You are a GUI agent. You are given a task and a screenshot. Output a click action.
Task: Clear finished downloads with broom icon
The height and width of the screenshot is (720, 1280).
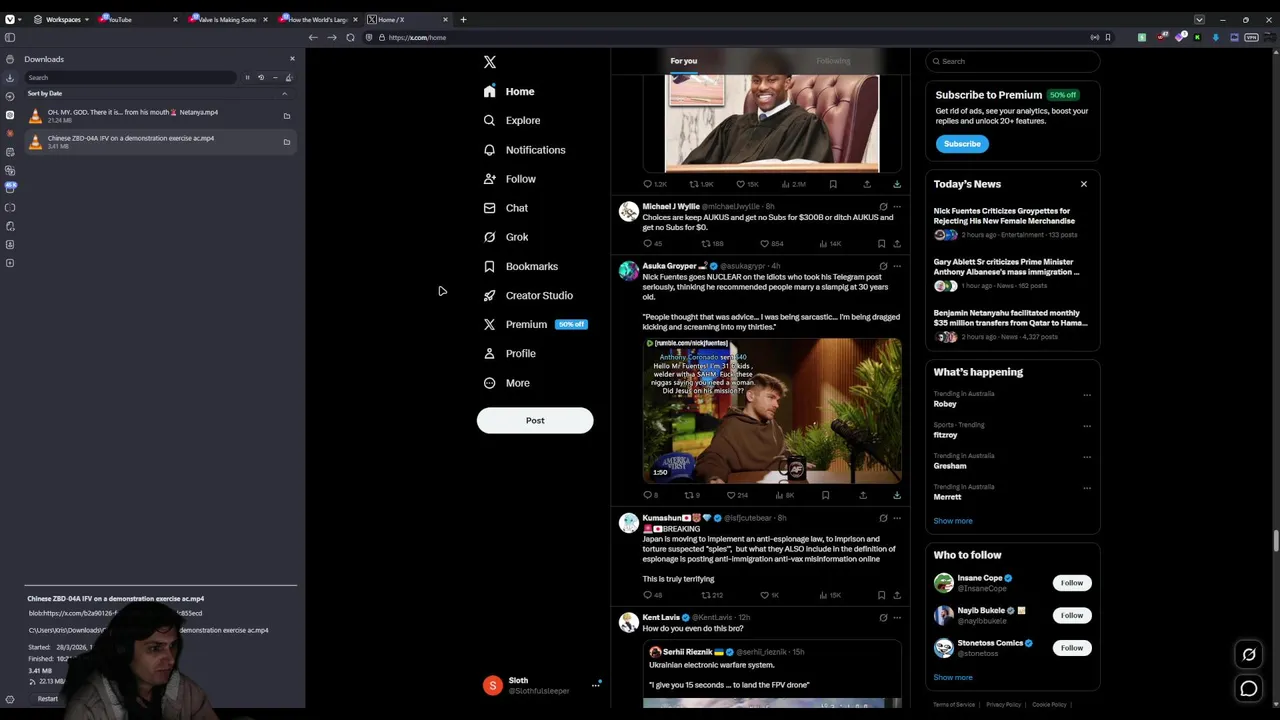(x=289, y=77)
